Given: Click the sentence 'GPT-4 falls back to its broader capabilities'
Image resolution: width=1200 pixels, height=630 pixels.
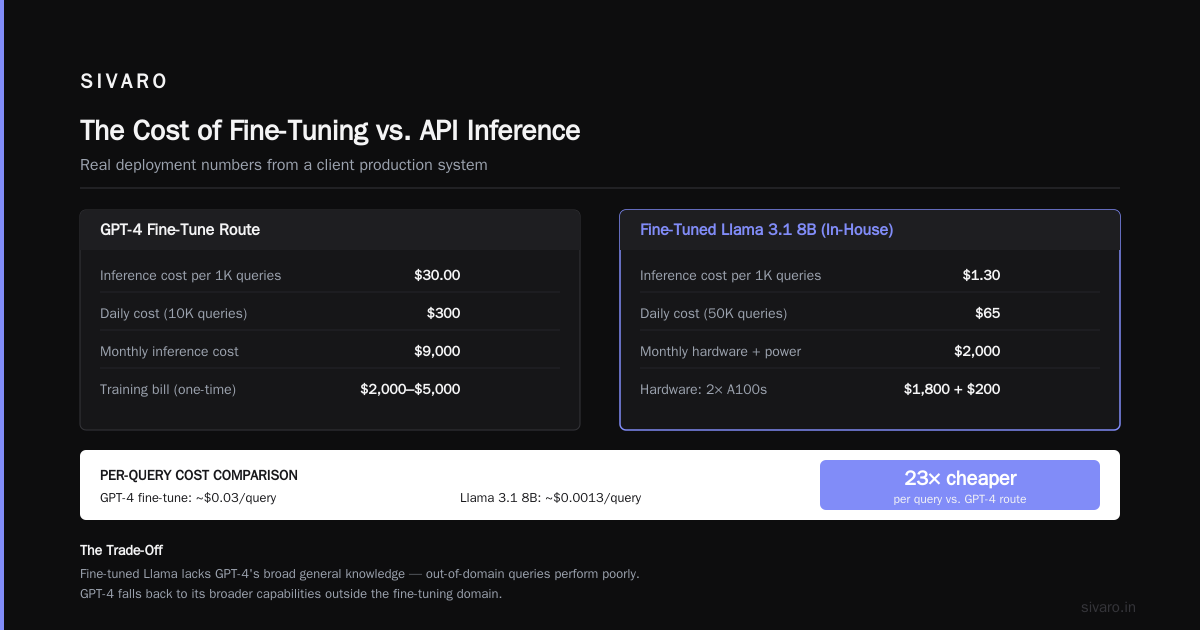Looking at the screenshot, I should click(x=290, y=594).
